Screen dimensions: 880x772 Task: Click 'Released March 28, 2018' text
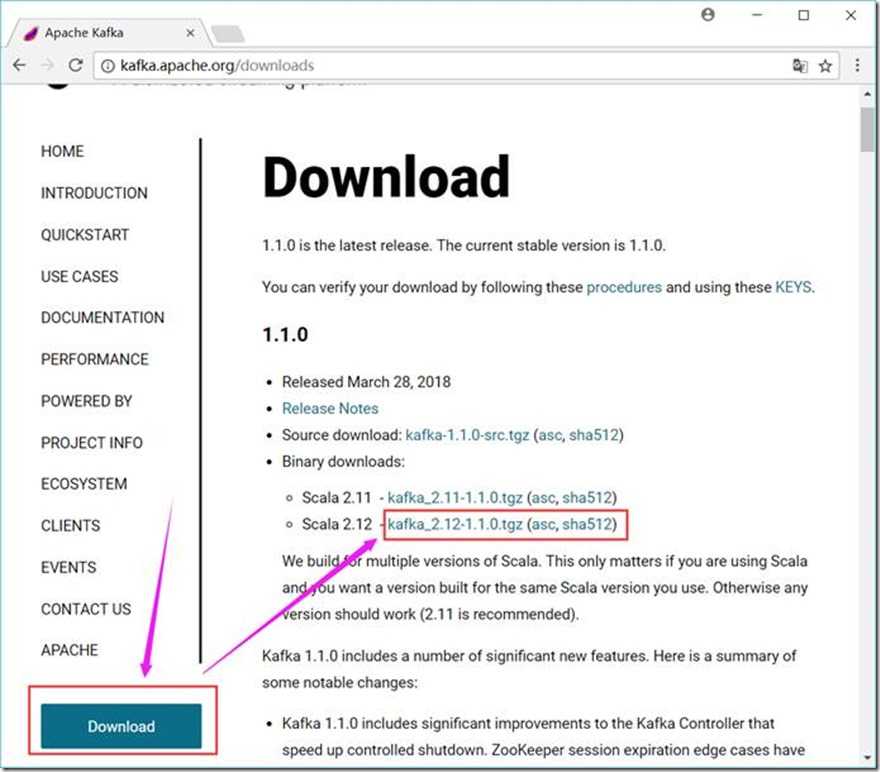click(366, 382)
